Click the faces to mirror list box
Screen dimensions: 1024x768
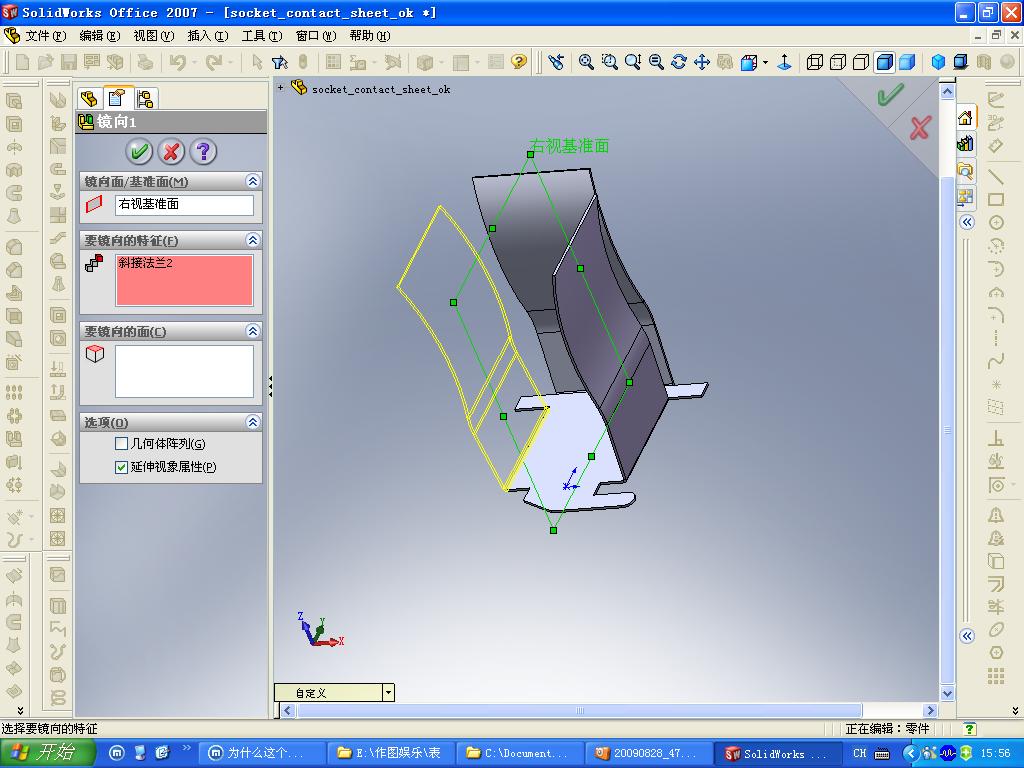[184, 371]
